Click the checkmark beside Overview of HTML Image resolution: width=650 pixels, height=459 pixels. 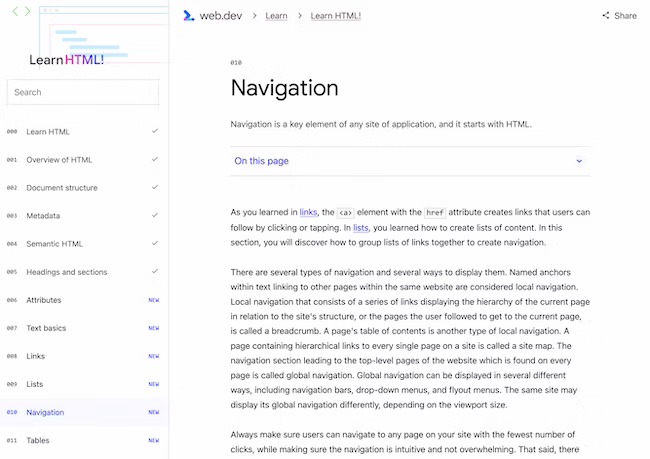coord(154,159)
